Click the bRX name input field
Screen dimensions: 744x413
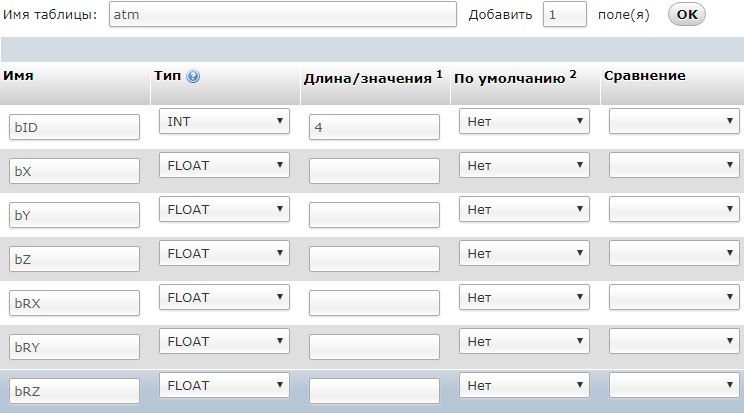[74, 303]
